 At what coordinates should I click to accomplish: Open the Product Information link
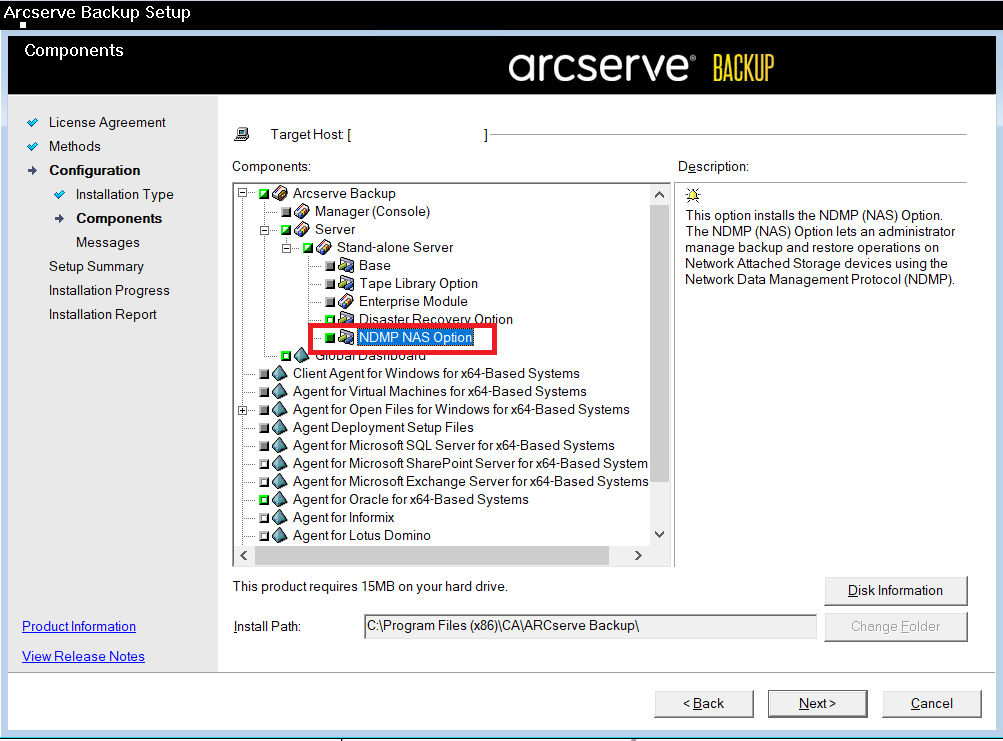click(78, 626)
